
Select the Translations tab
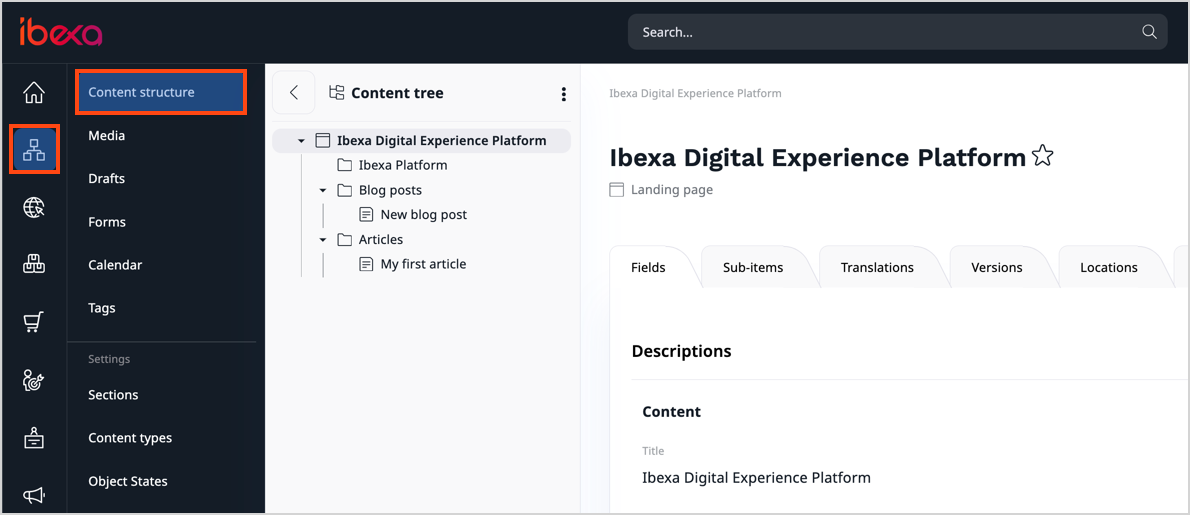coord(876,267)
